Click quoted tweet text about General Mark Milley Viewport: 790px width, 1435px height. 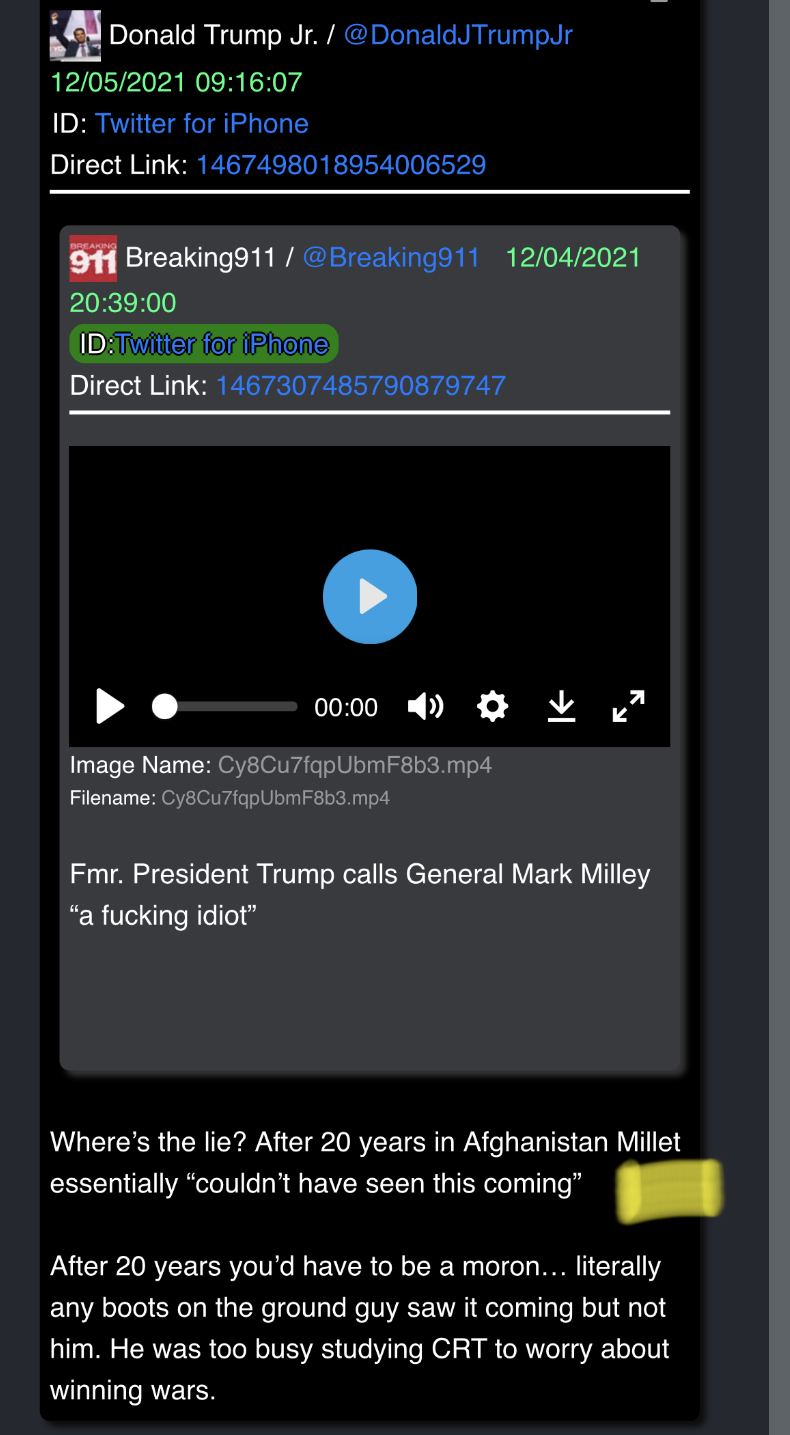[360, 894]
